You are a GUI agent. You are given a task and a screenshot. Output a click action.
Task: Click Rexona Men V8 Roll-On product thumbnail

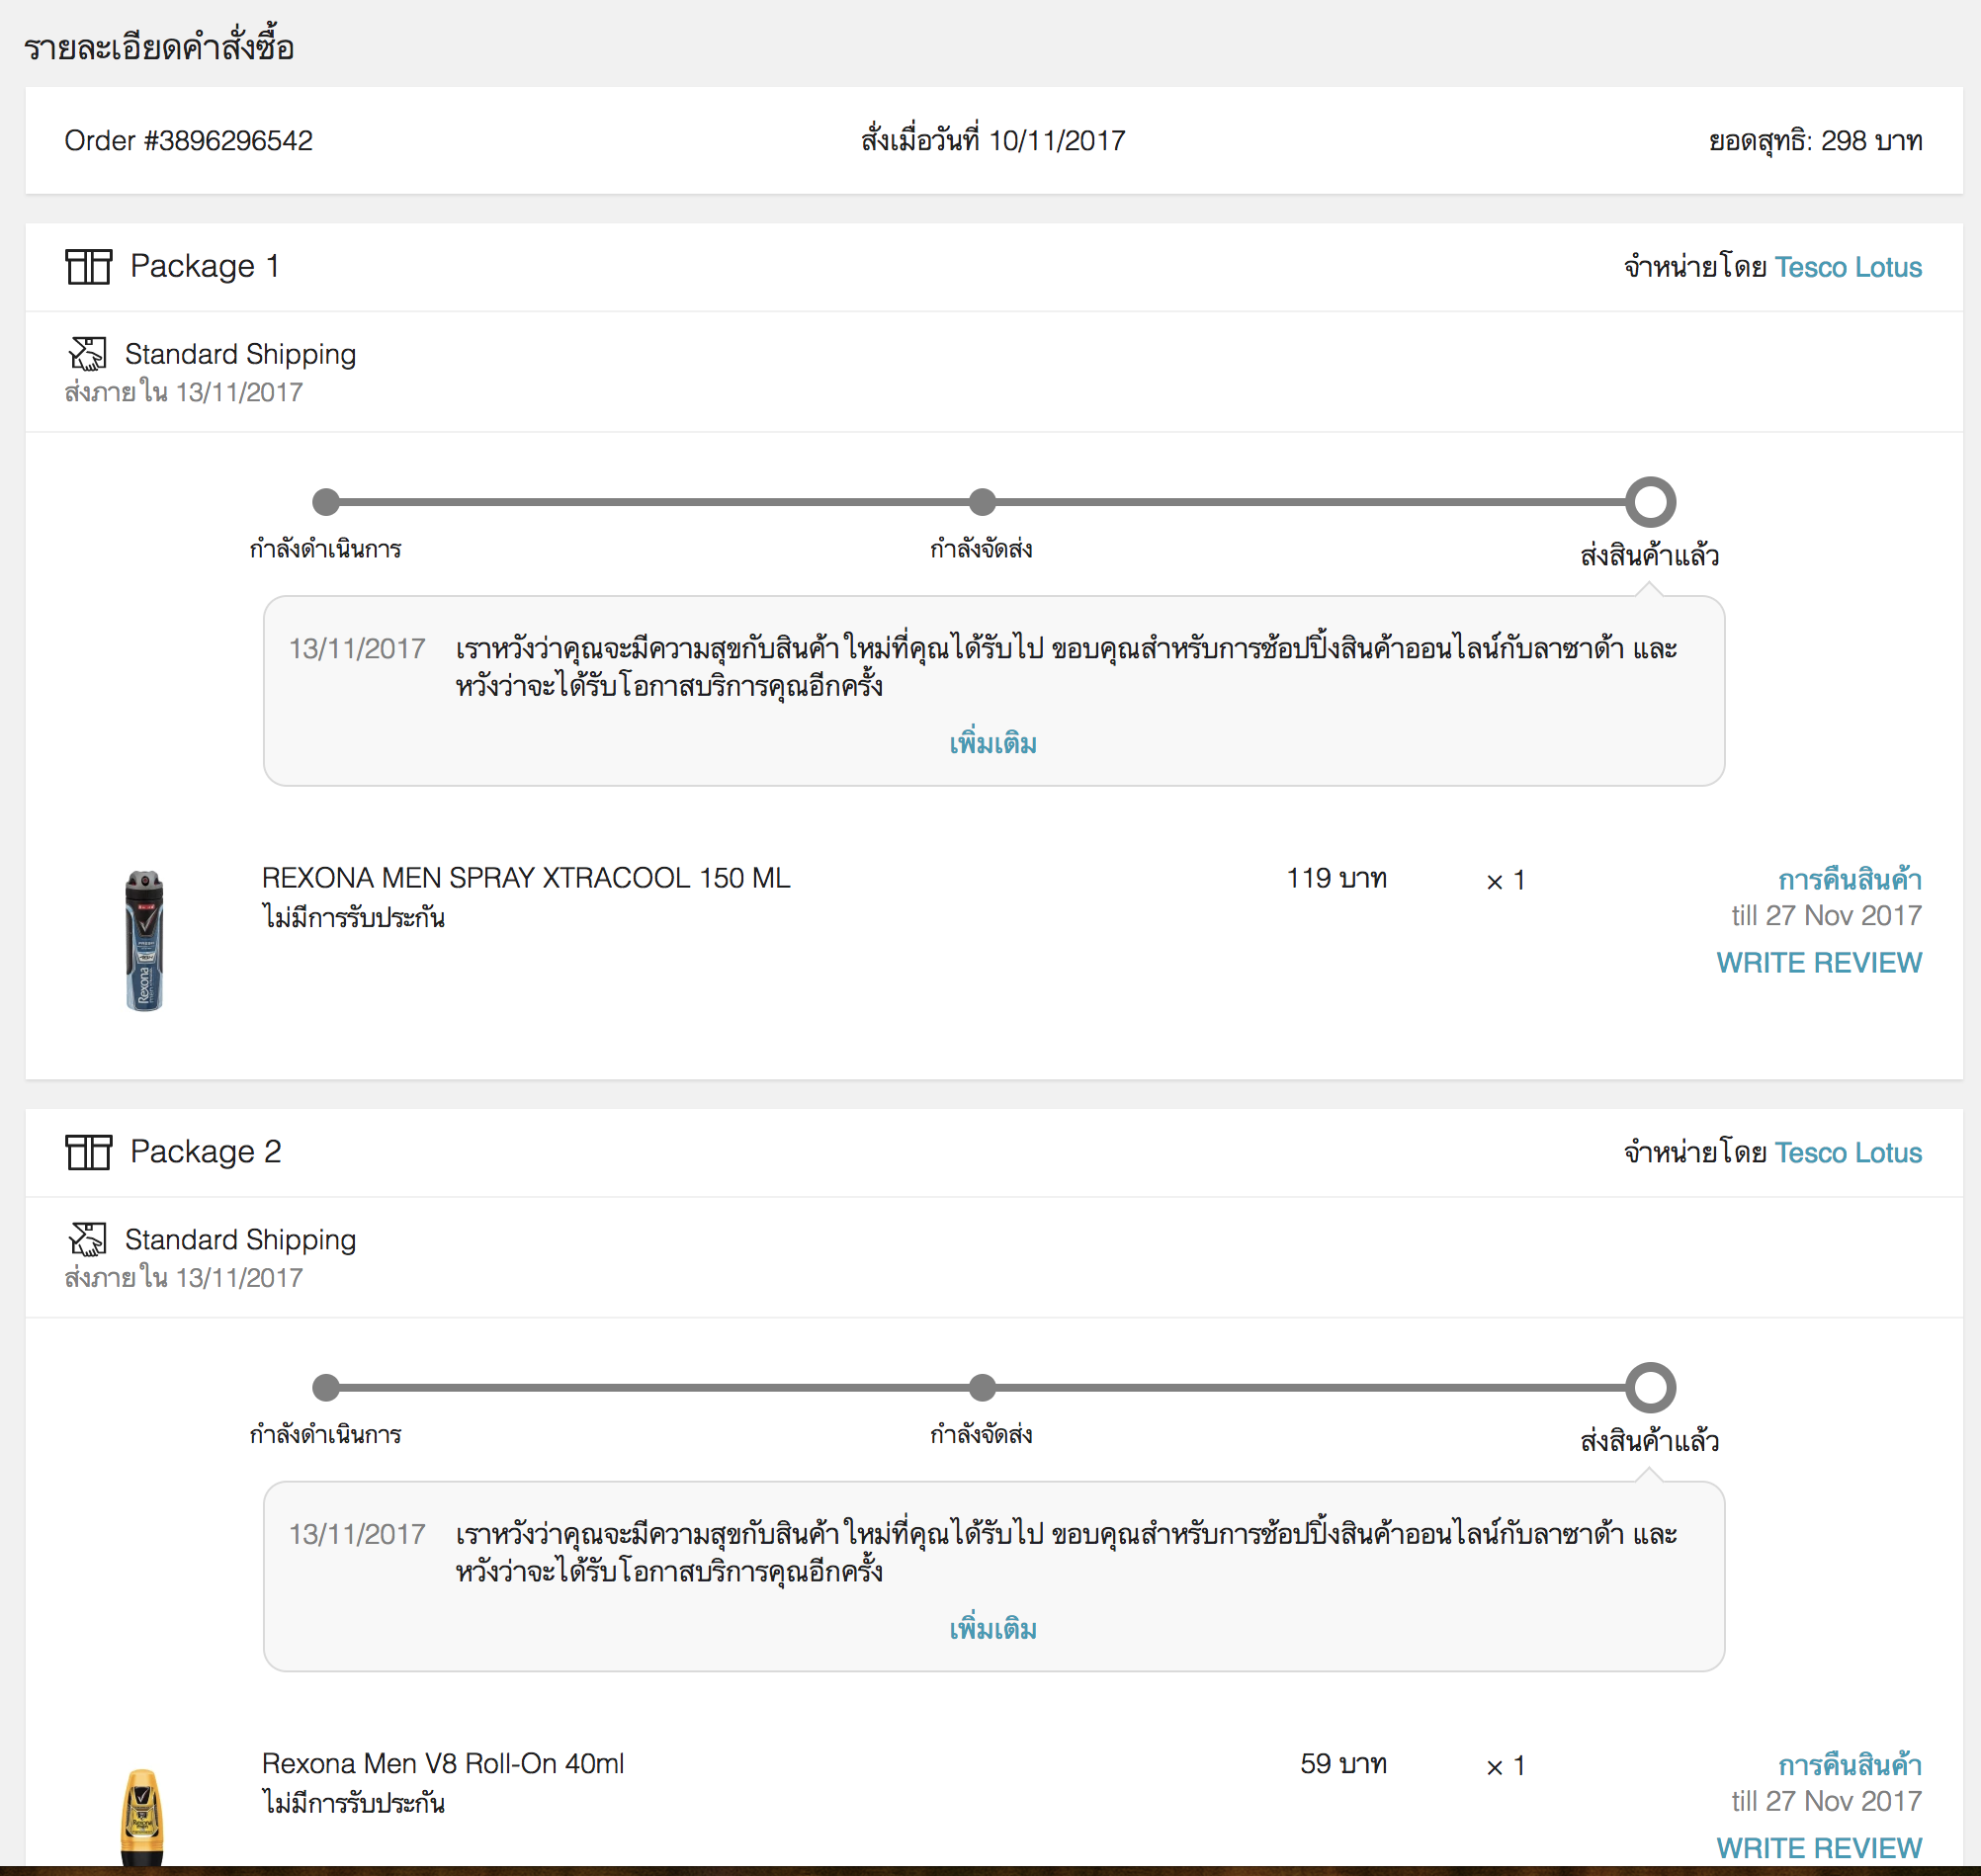[142, 1817]
